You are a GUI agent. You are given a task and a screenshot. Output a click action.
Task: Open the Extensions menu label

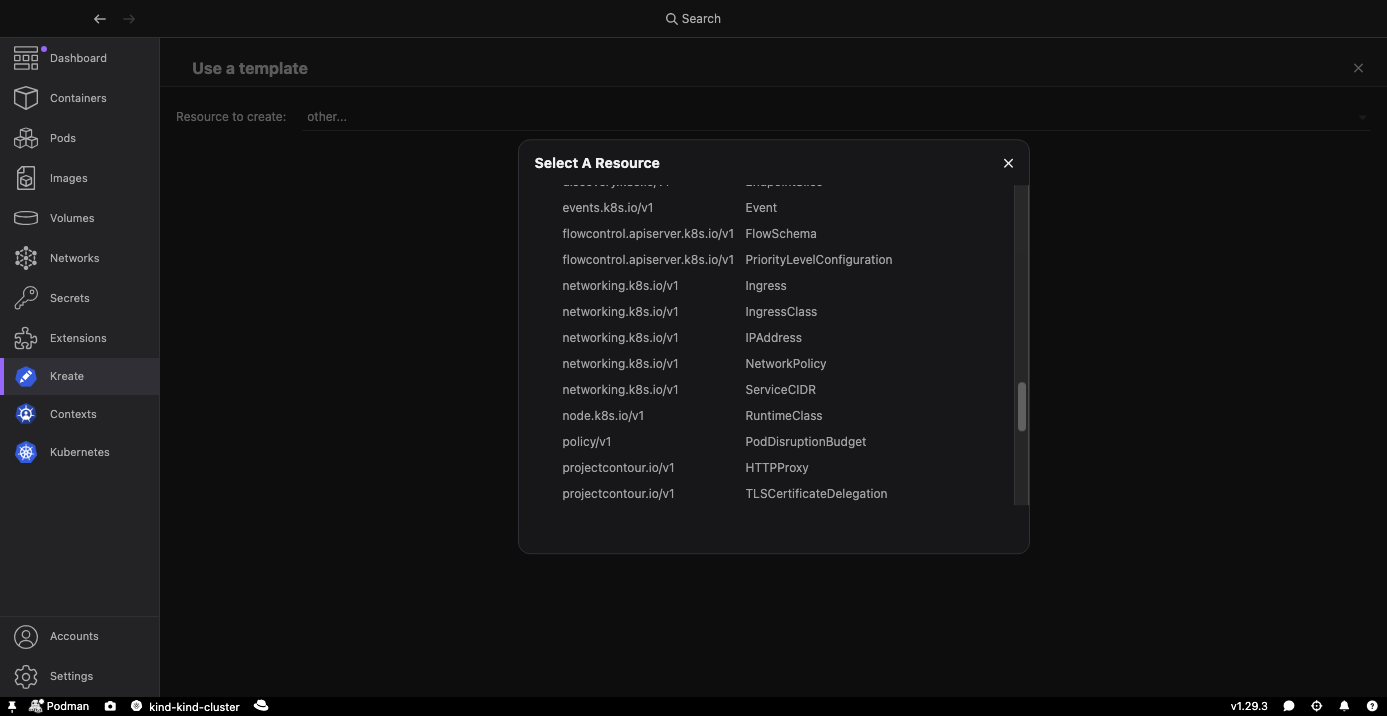[x=78, y=338]
